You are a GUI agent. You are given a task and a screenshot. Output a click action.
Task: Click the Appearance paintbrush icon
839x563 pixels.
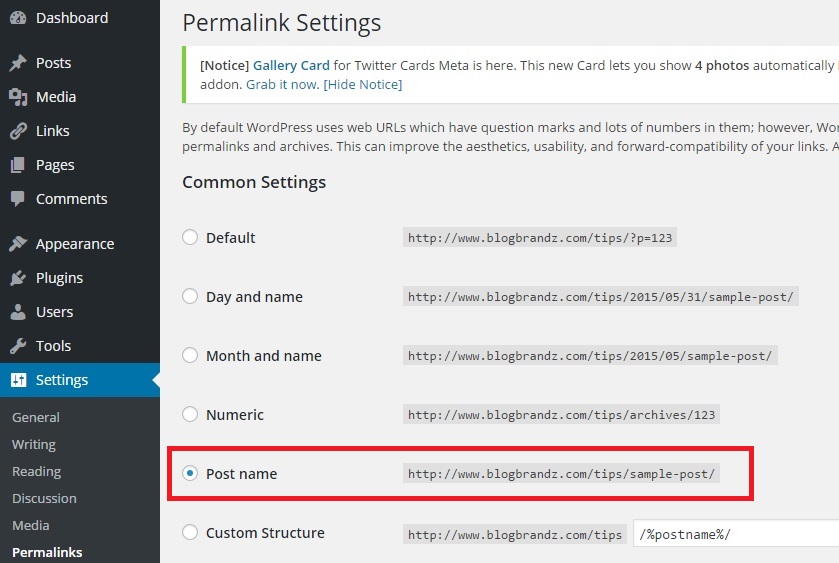(18, 244)
